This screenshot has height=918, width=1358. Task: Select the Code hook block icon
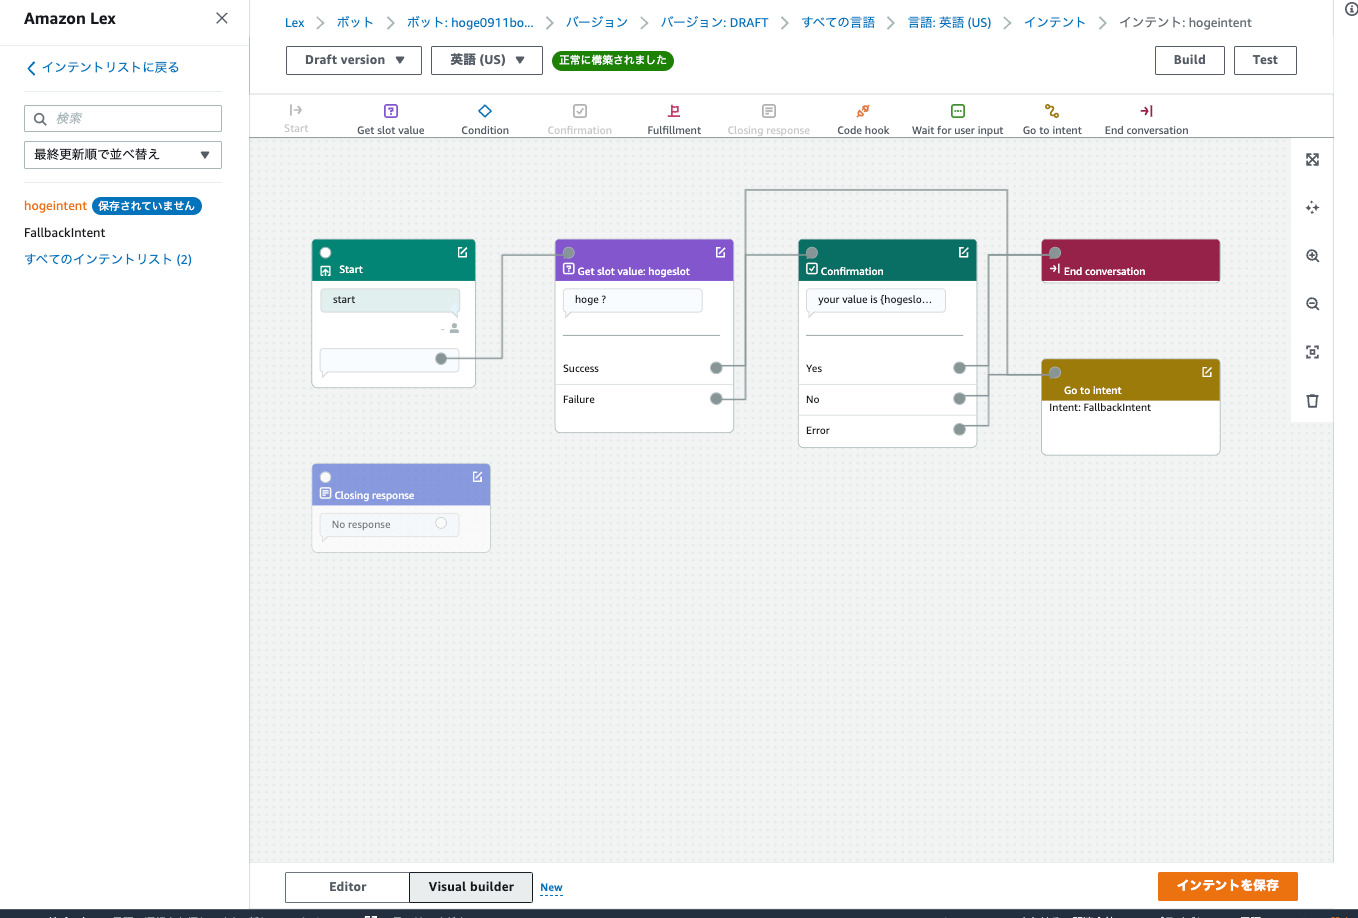(x=863, y=111)
